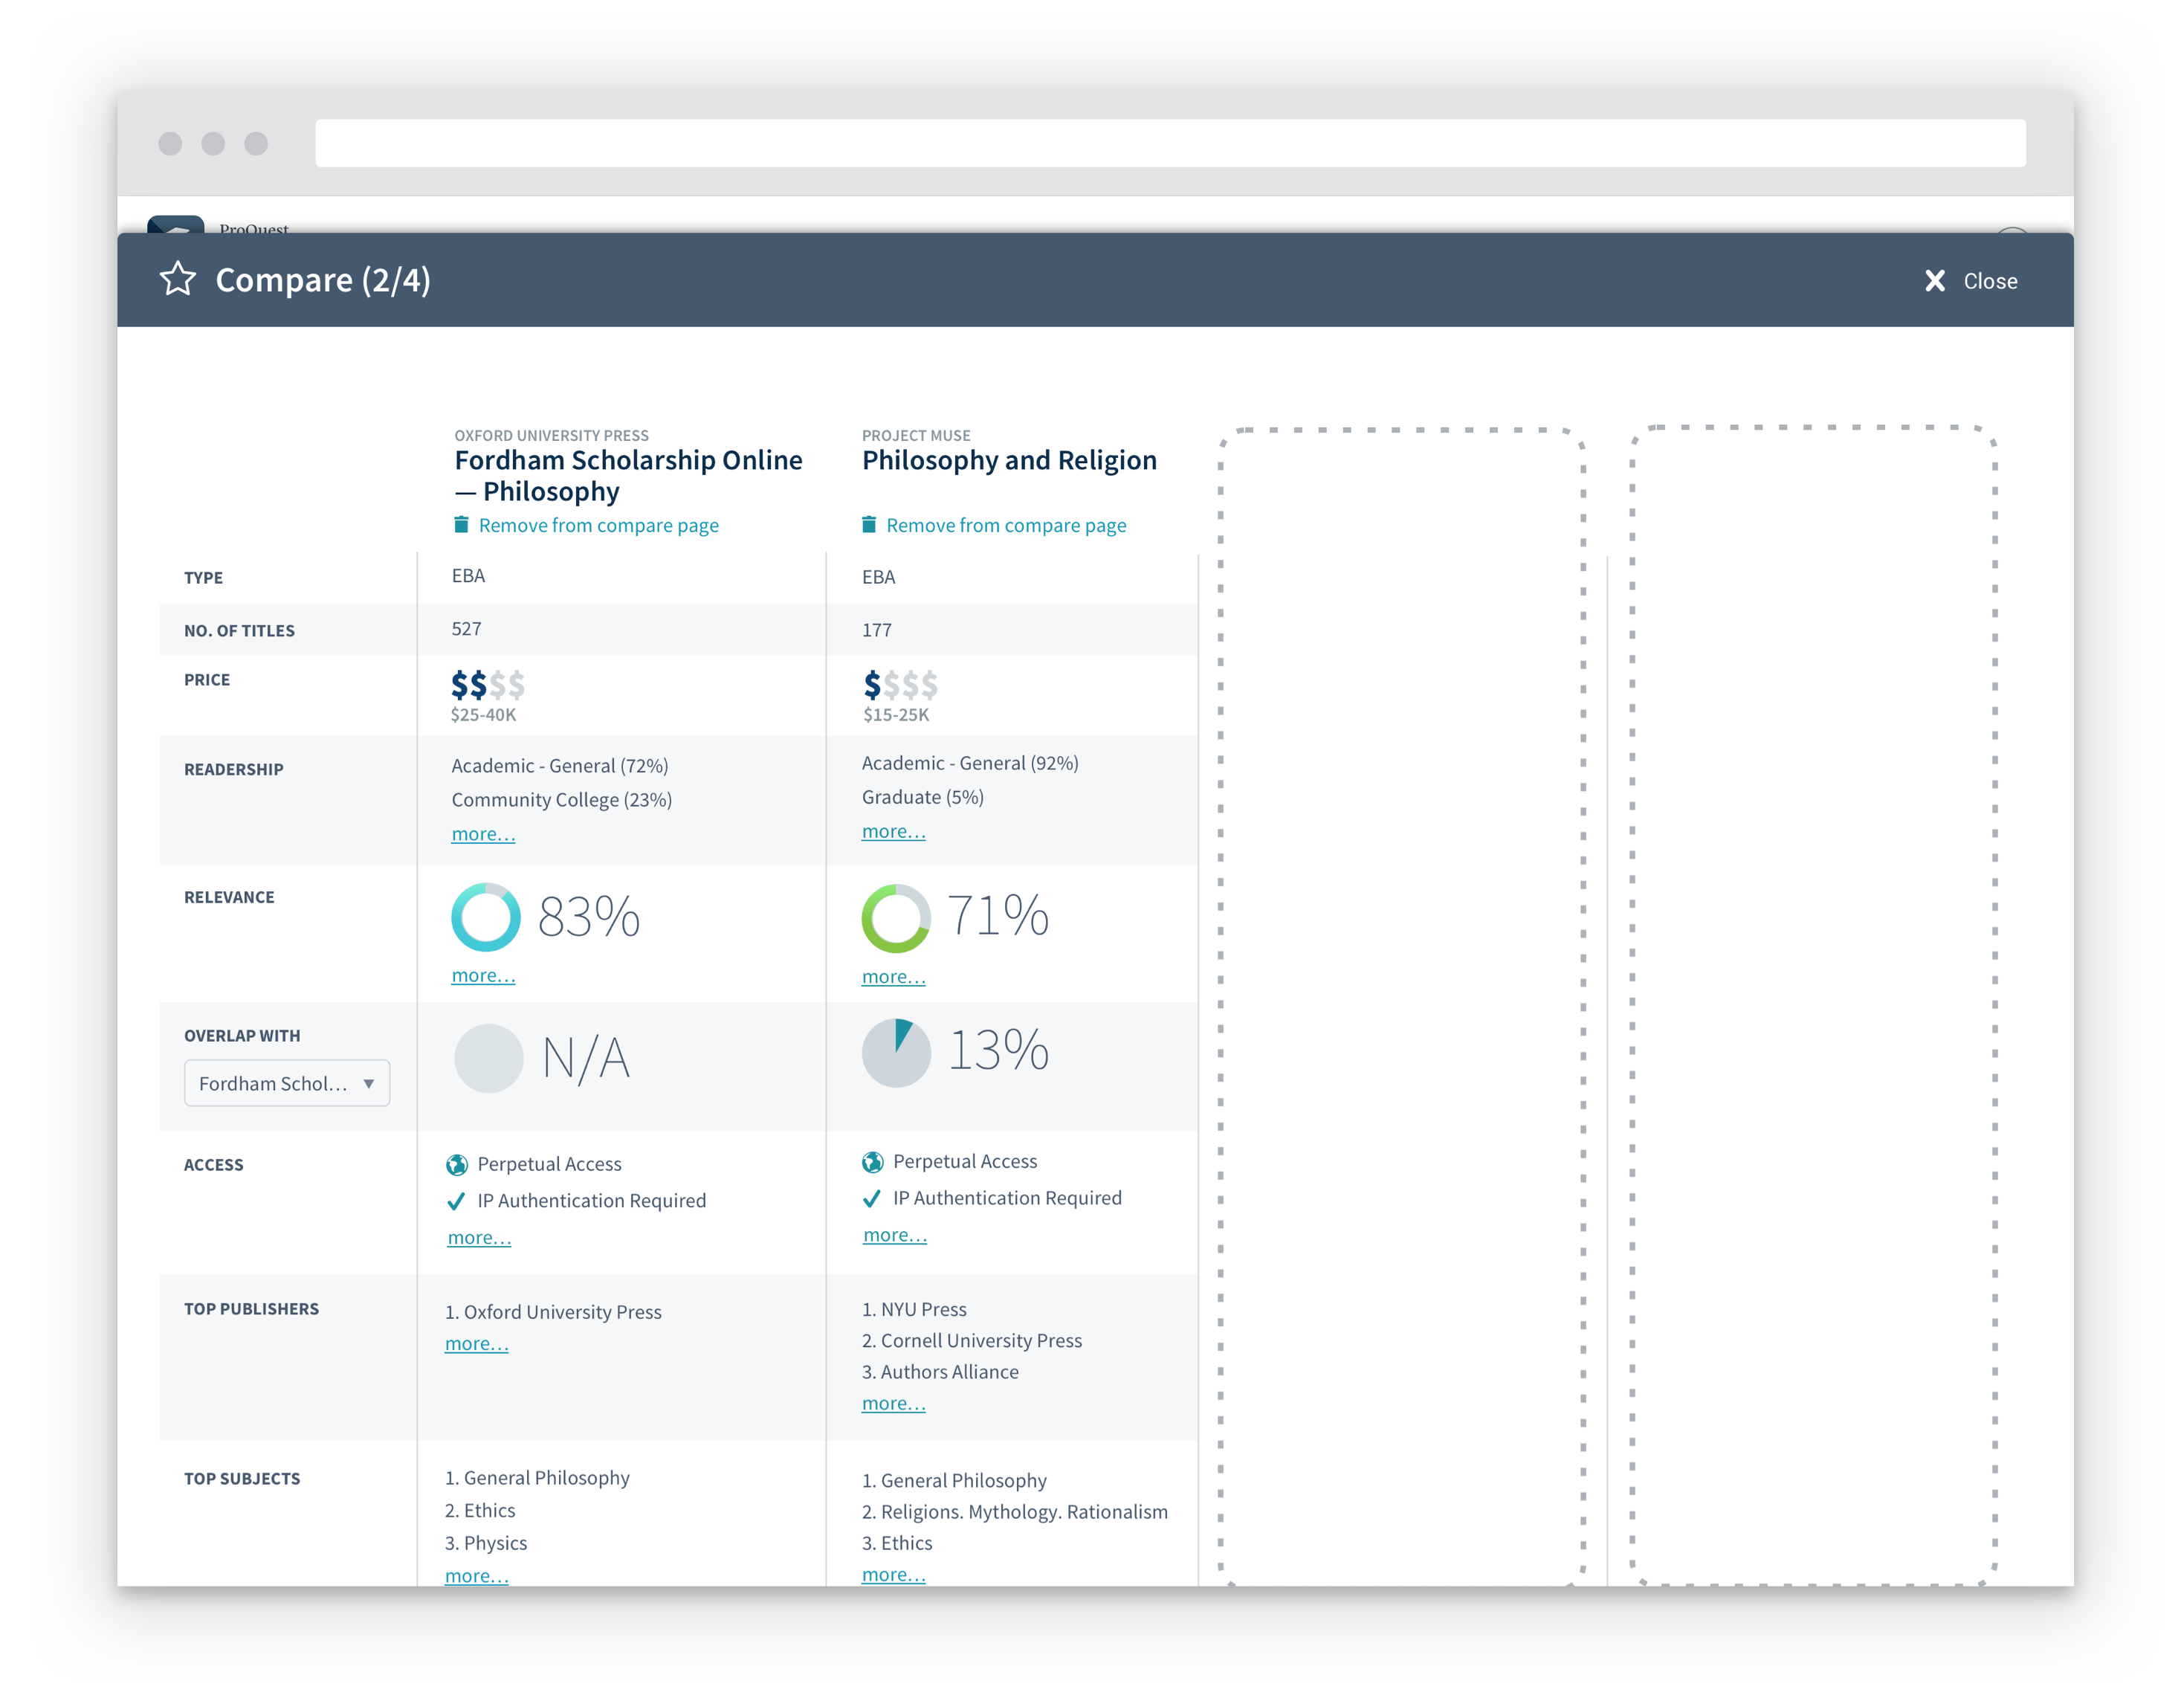Image resolution: width=2184 pixels, height=1698 pixels.
Task: Click the 83% relevance ring chart
Action: pos(486,917)
